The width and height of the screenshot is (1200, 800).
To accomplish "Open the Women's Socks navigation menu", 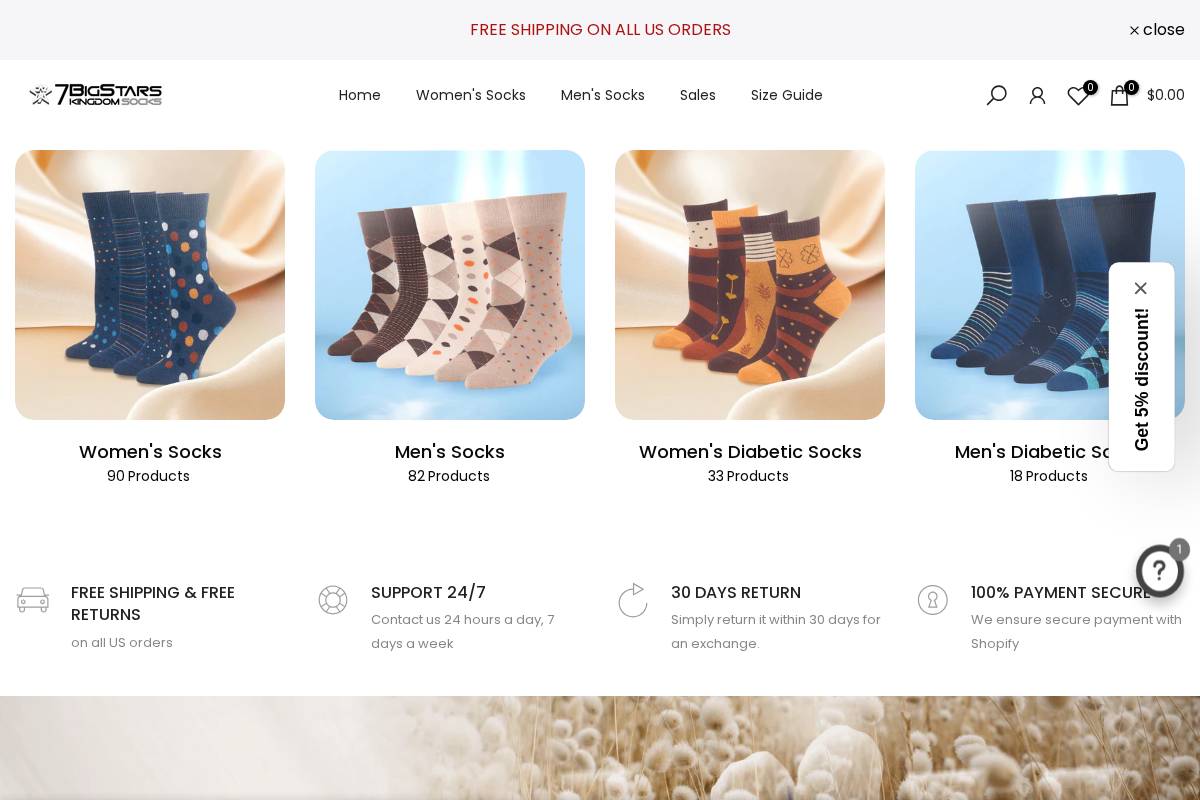I will click(471, 95).
